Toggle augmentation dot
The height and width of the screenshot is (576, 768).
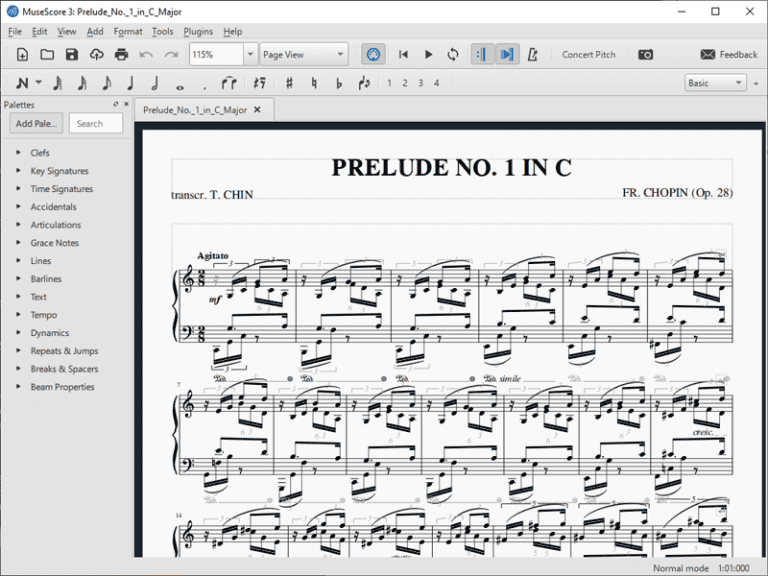(204, 87)
